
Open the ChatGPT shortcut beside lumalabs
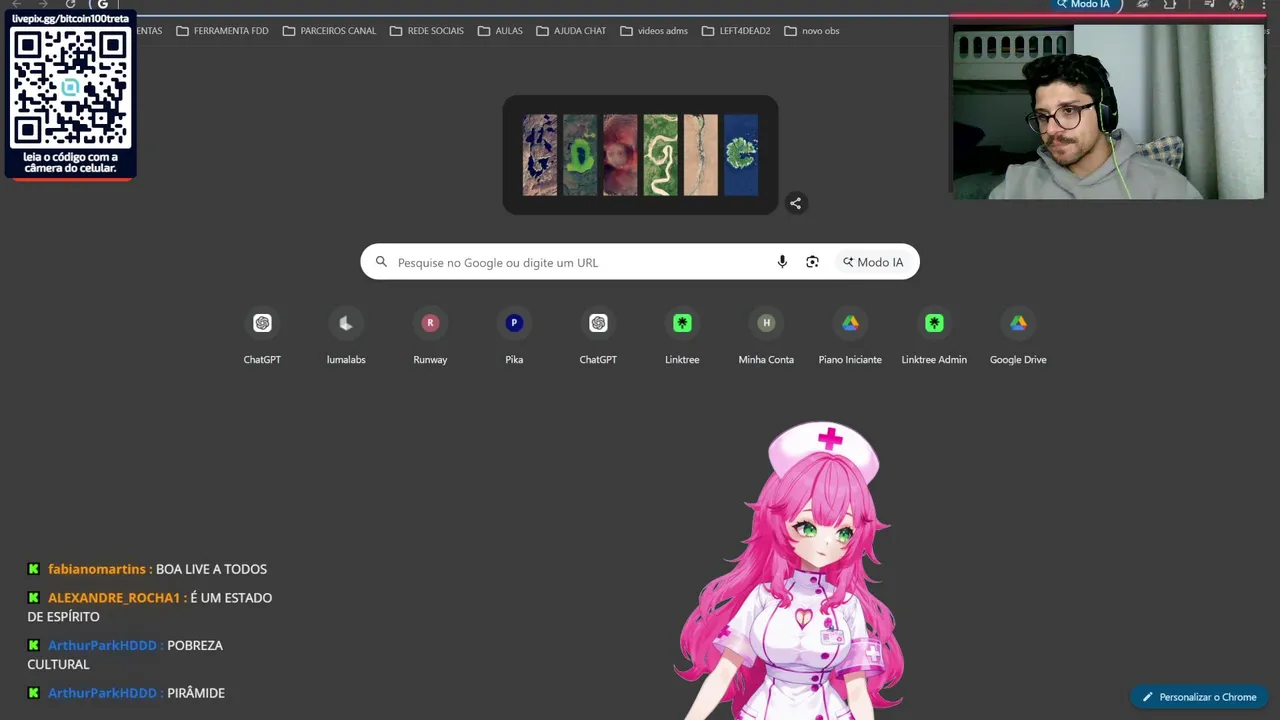[x=262, y=337]
